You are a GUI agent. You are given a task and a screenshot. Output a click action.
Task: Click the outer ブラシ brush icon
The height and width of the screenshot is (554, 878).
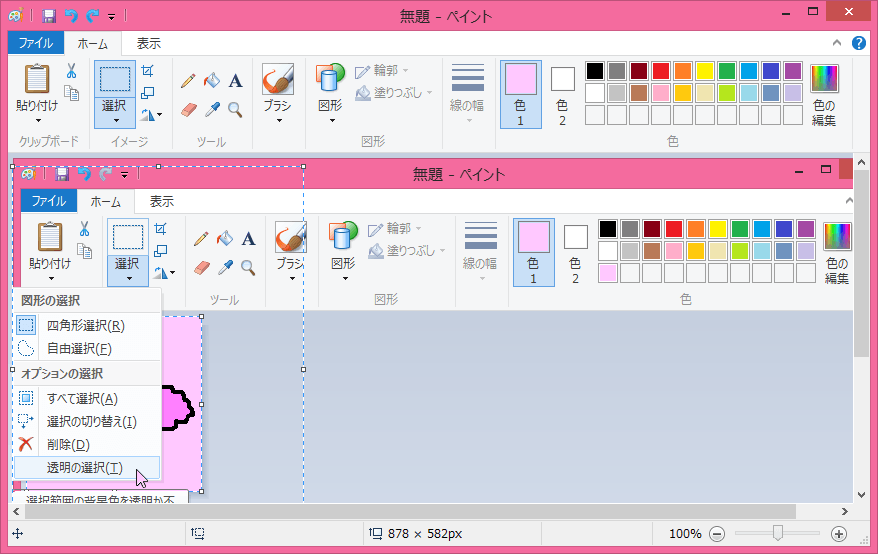[x=278, y=79]
